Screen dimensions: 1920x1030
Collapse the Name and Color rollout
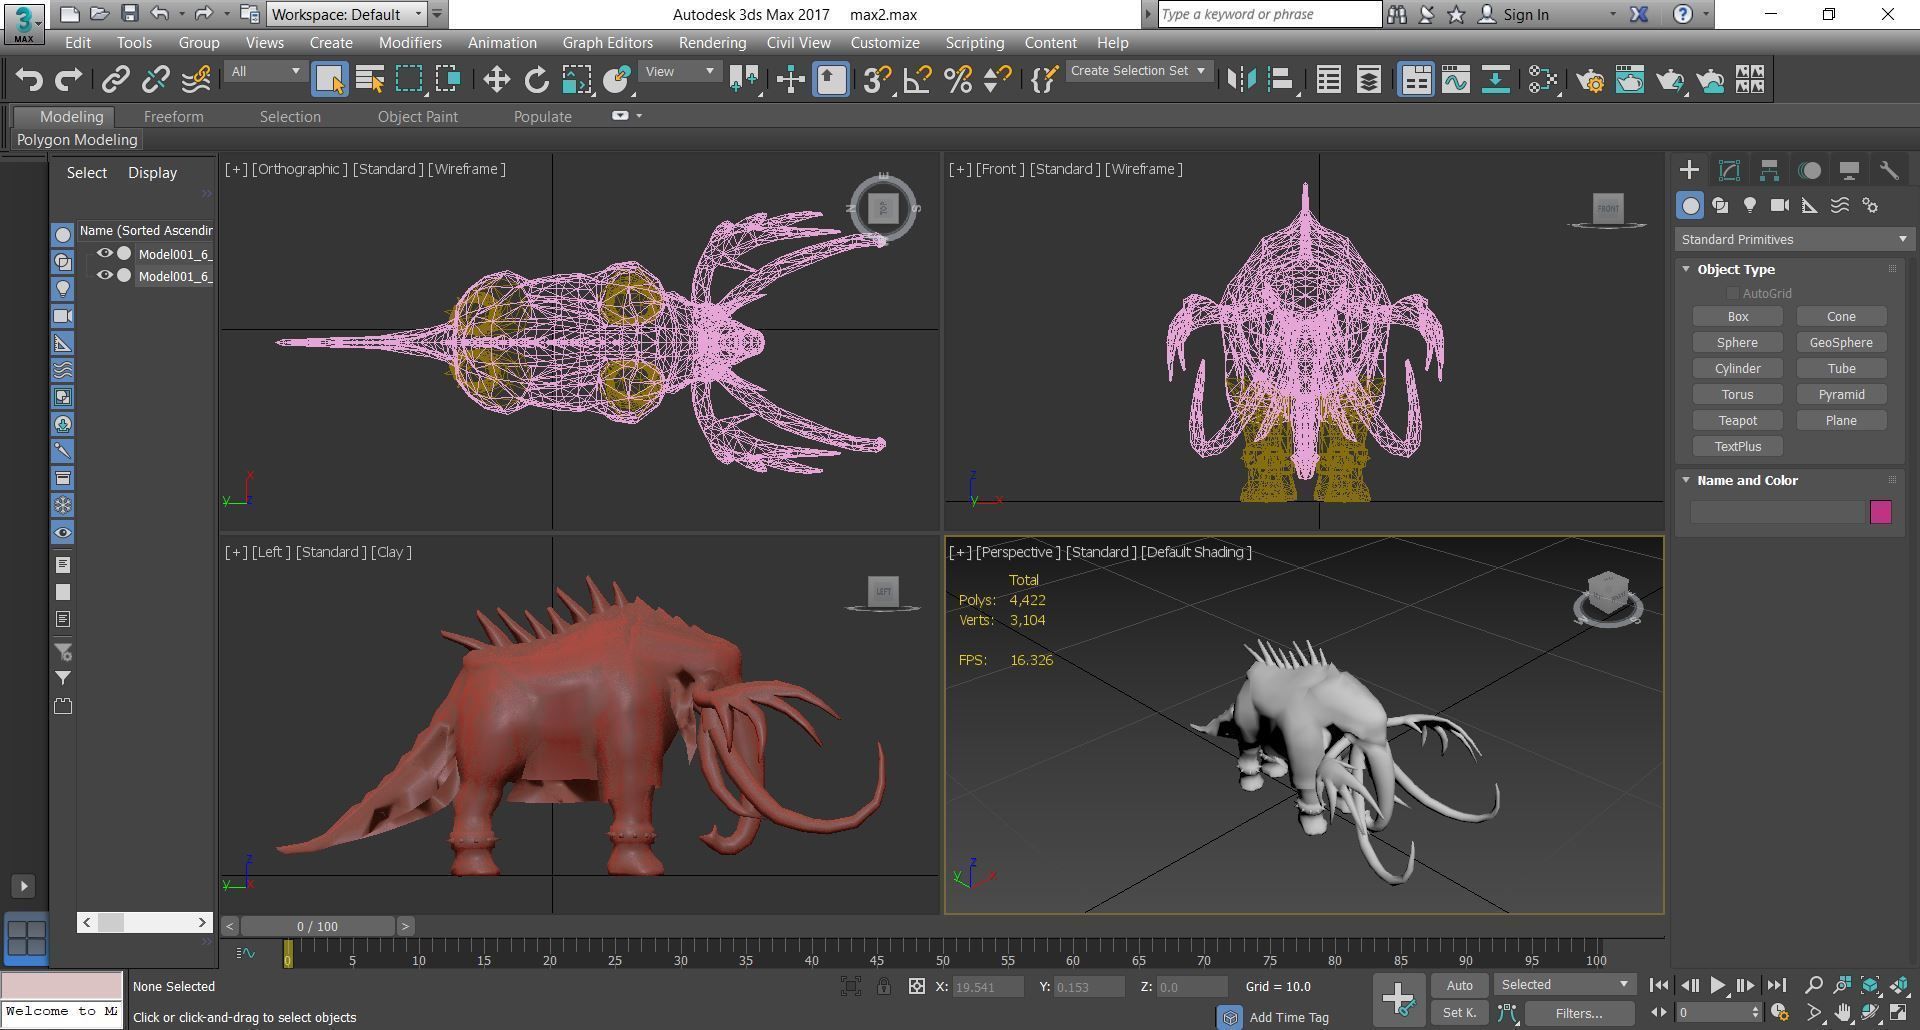point(1746,480)
